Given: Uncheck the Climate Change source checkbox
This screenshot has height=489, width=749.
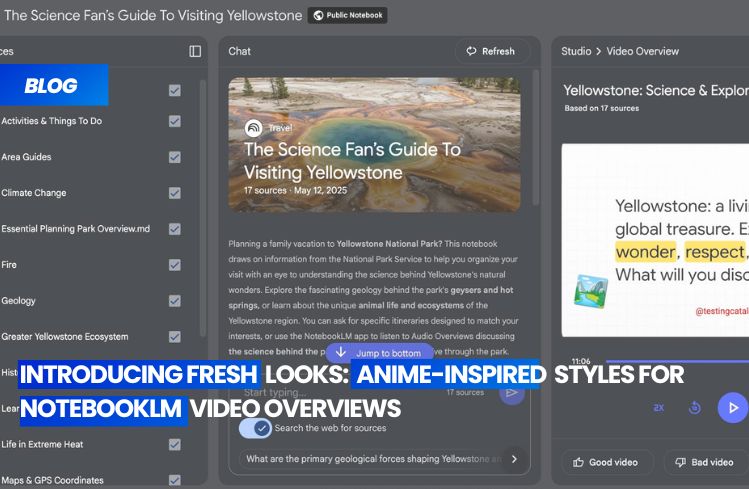Looking at the screenshot, I should click(175, 193).
